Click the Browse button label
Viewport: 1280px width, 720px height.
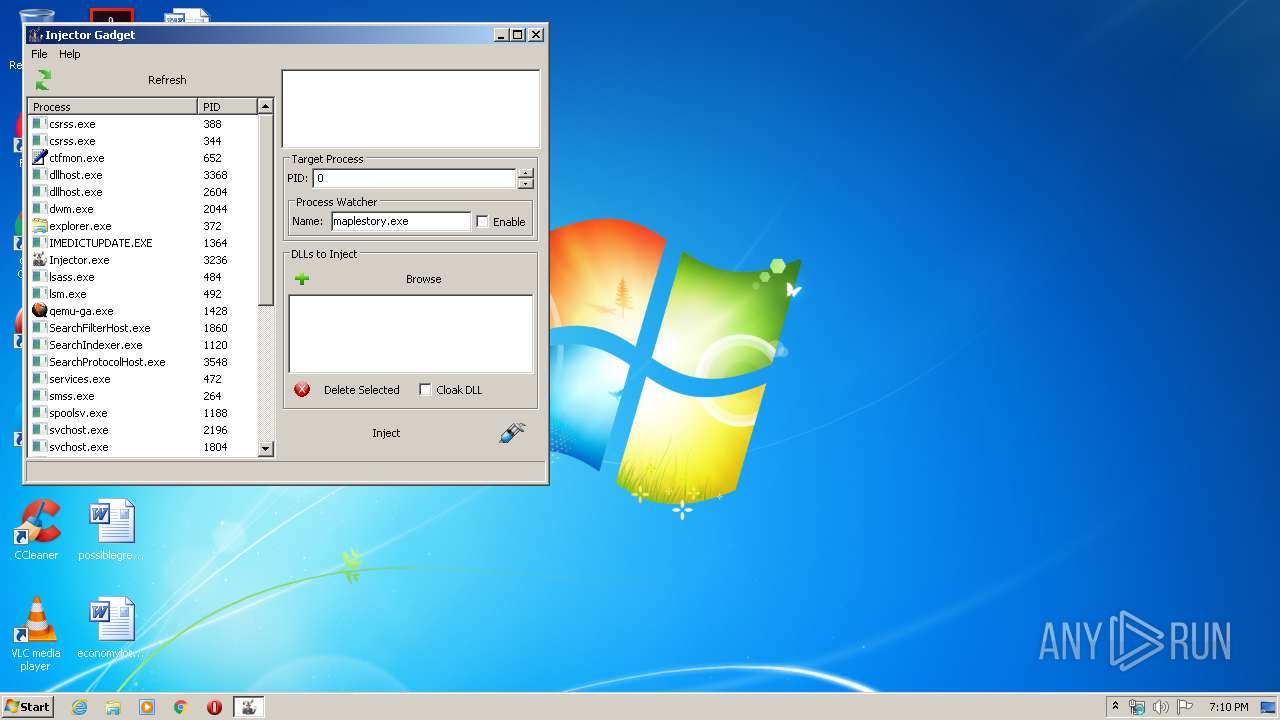(423, 279)
